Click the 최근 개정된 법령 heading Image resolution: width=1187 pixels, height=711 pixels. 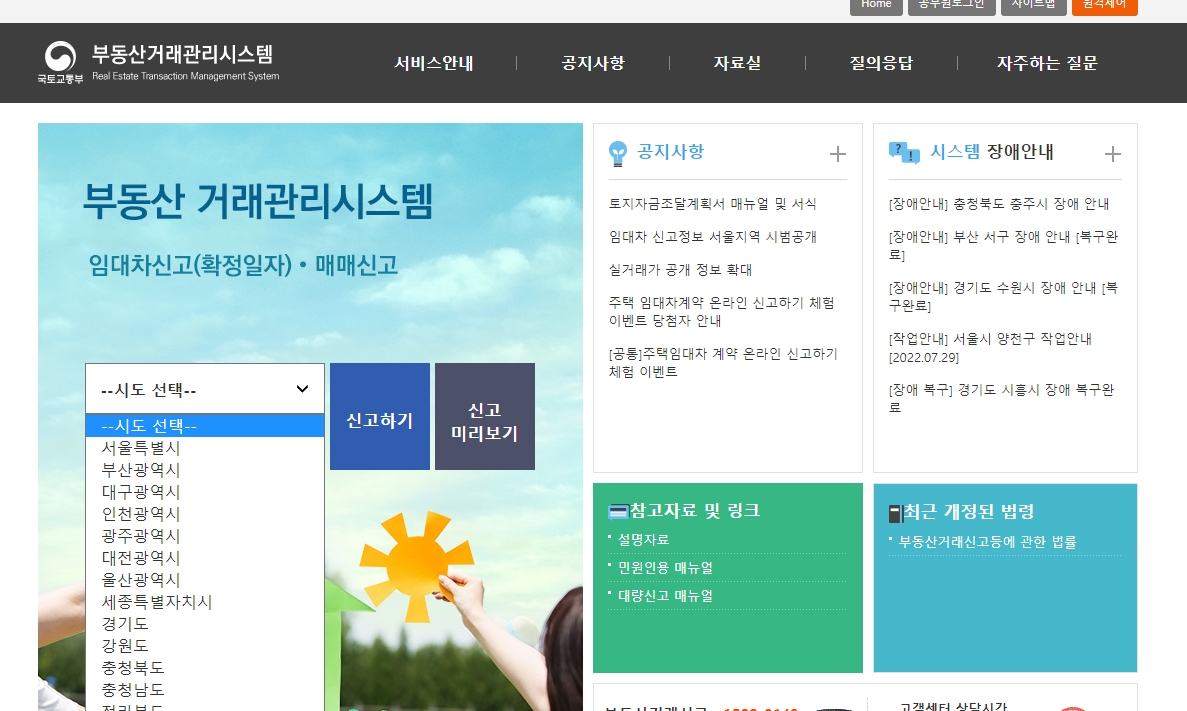point(968,512)
